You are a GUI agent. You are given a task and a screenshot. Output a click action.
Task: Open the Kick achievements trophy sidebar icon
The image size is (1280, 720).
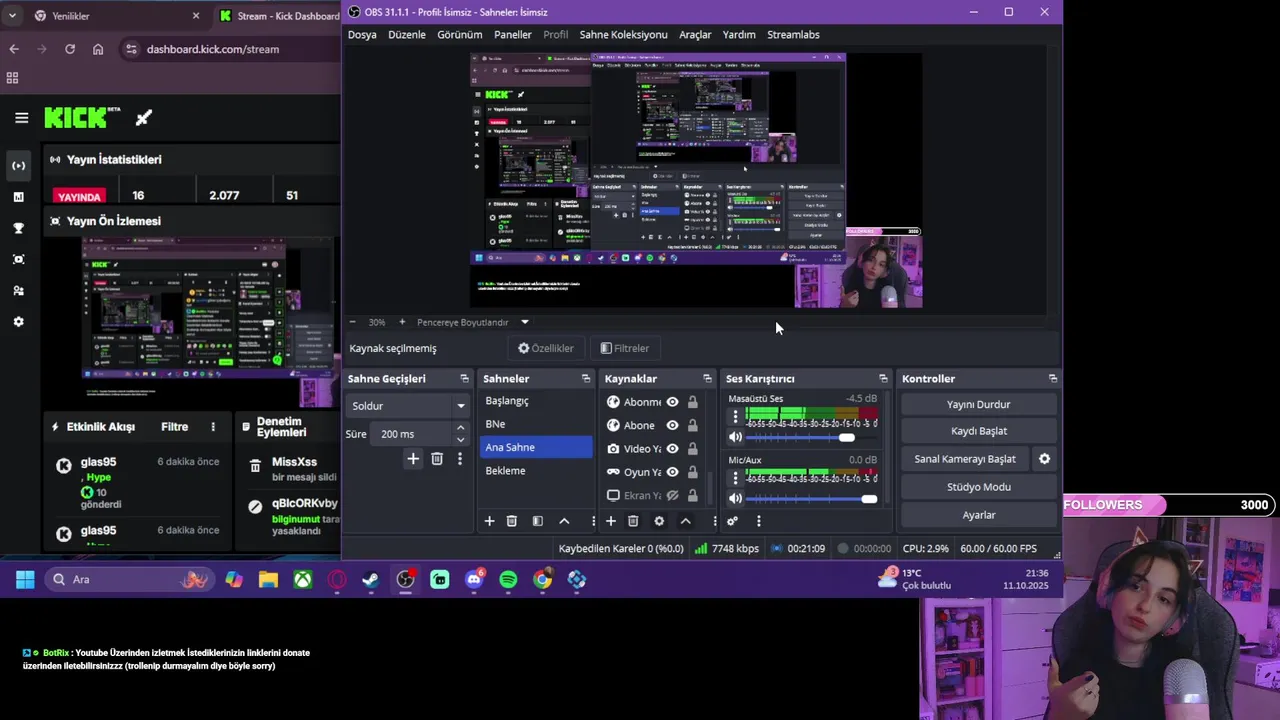point(19,228)
